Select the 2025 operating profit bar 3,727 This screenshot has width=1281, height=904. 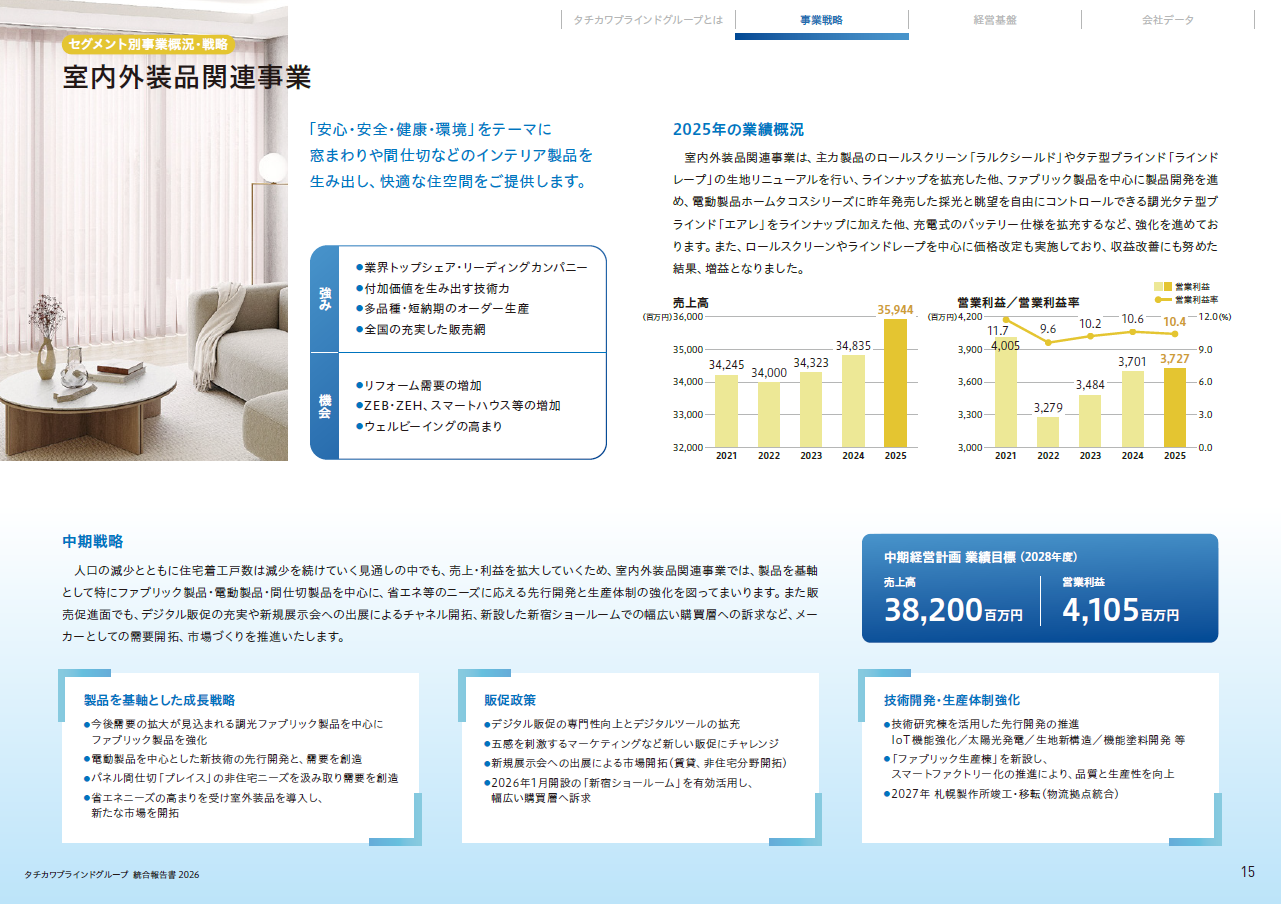pyautogui.click(x=1174, y=407)
